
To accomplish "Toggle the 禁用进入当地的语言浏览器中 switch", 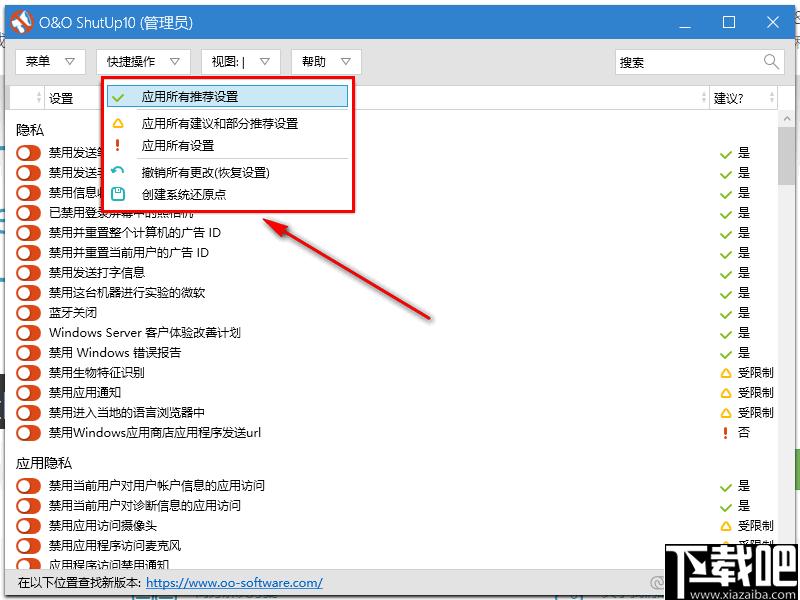I will 28,413.
